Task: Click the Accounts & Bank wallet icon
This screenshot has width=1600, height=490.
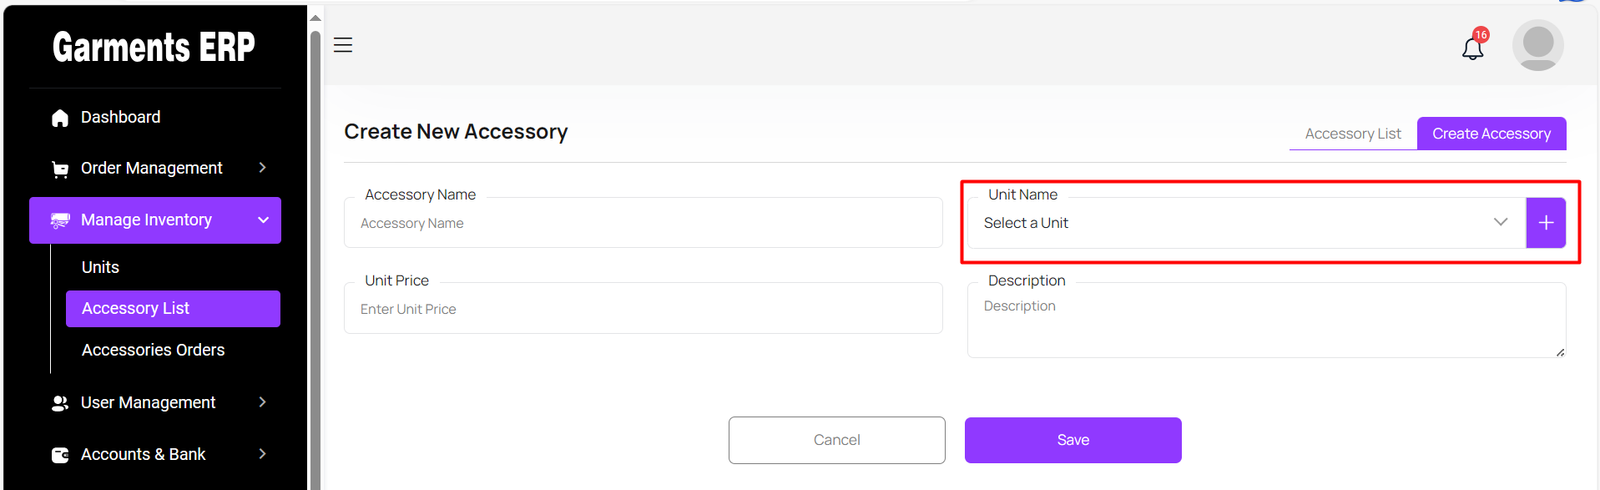Action: click(60, 455)
